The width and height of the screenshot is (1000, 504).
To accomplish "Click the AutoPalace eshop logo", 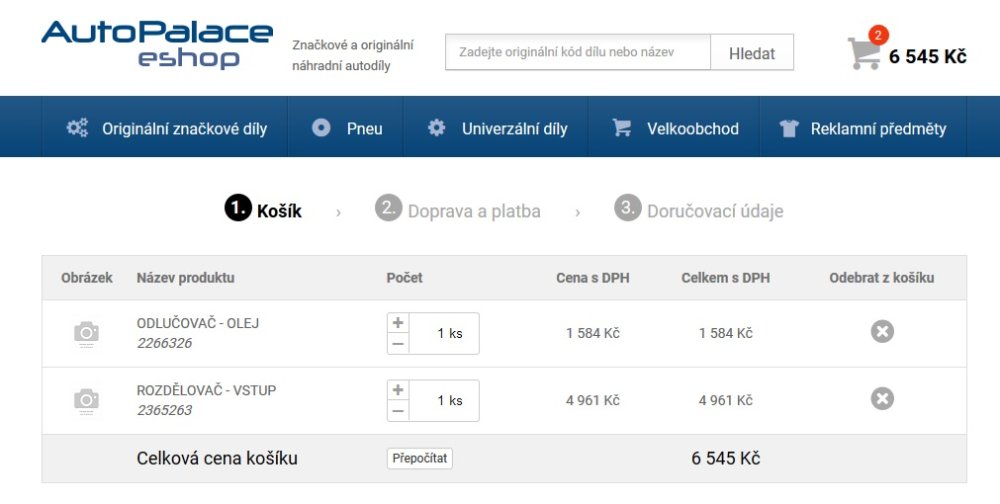I will 157,45.
